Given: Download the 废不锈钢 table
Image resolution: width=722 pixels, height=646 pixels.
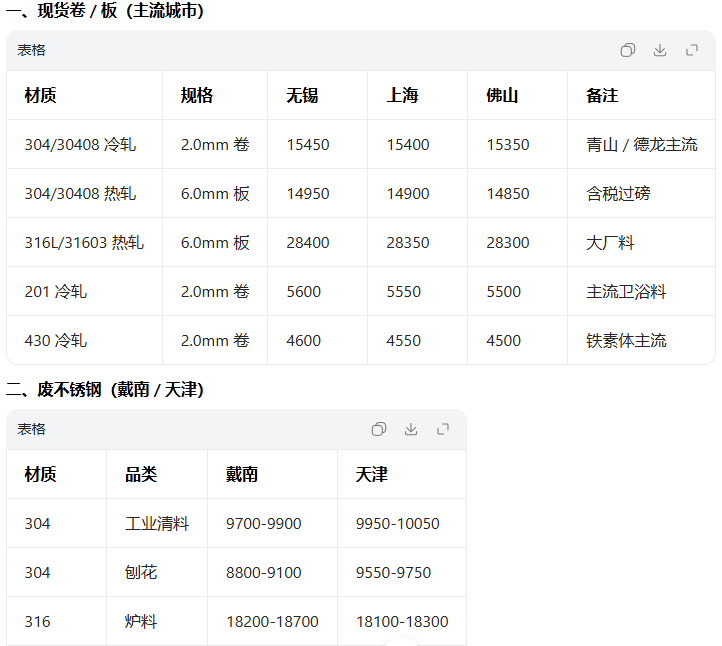Looking at the screenshot, I should 411,429.
